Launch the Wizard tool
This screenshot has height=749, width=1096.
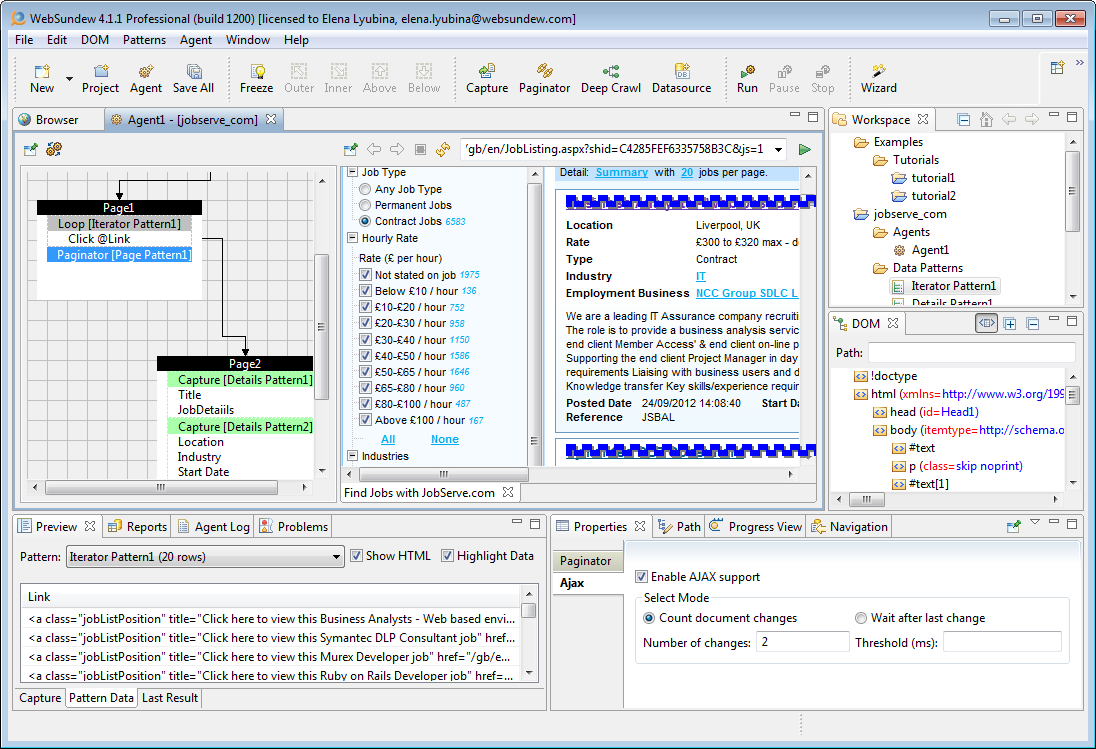pos(879,78)
